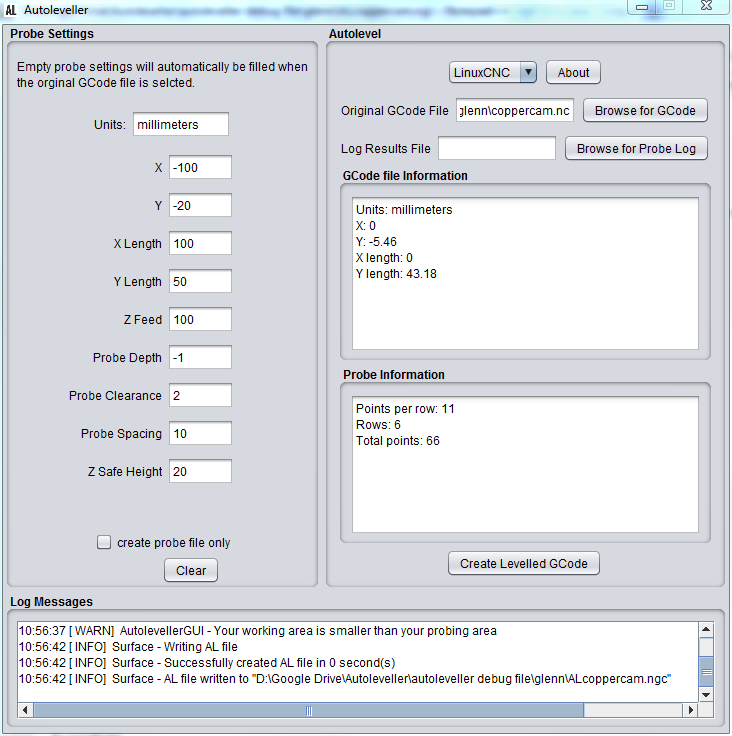Viewport: 732px width, 736px height.
Task: Click the log messages scroll down arrow
Action: pyautogui.click(x=706, y=693)
